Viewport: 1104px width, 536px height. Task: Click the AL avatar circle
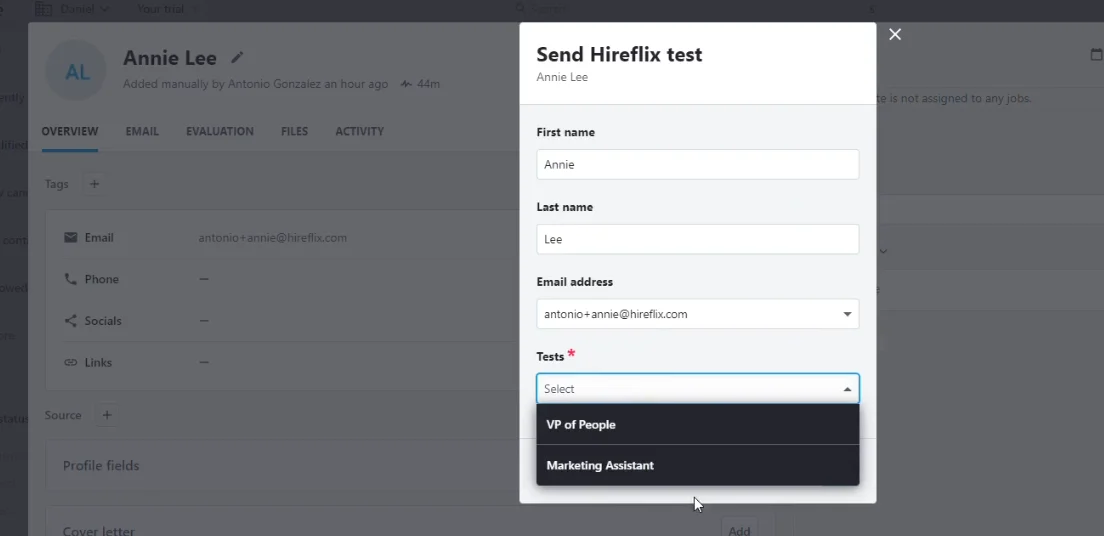click(x=76, y=70)
